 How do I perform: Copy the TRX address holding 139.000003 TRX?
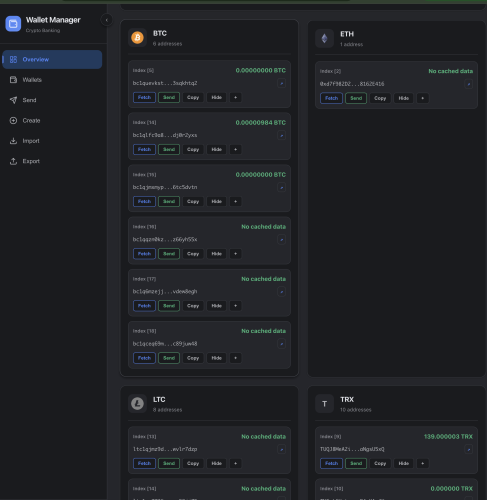click(x=380, y=463)
